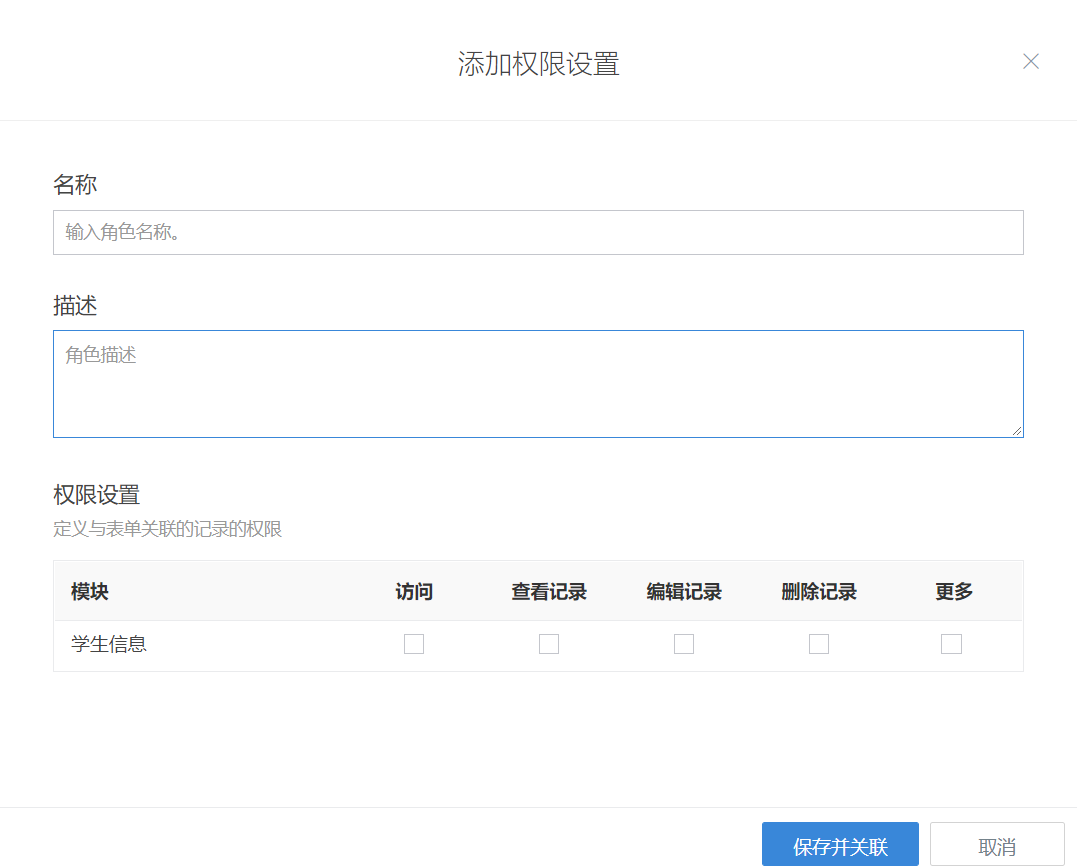Click the 权限设置 section heading
1077x868 pixels.
(x=96, y=495)
